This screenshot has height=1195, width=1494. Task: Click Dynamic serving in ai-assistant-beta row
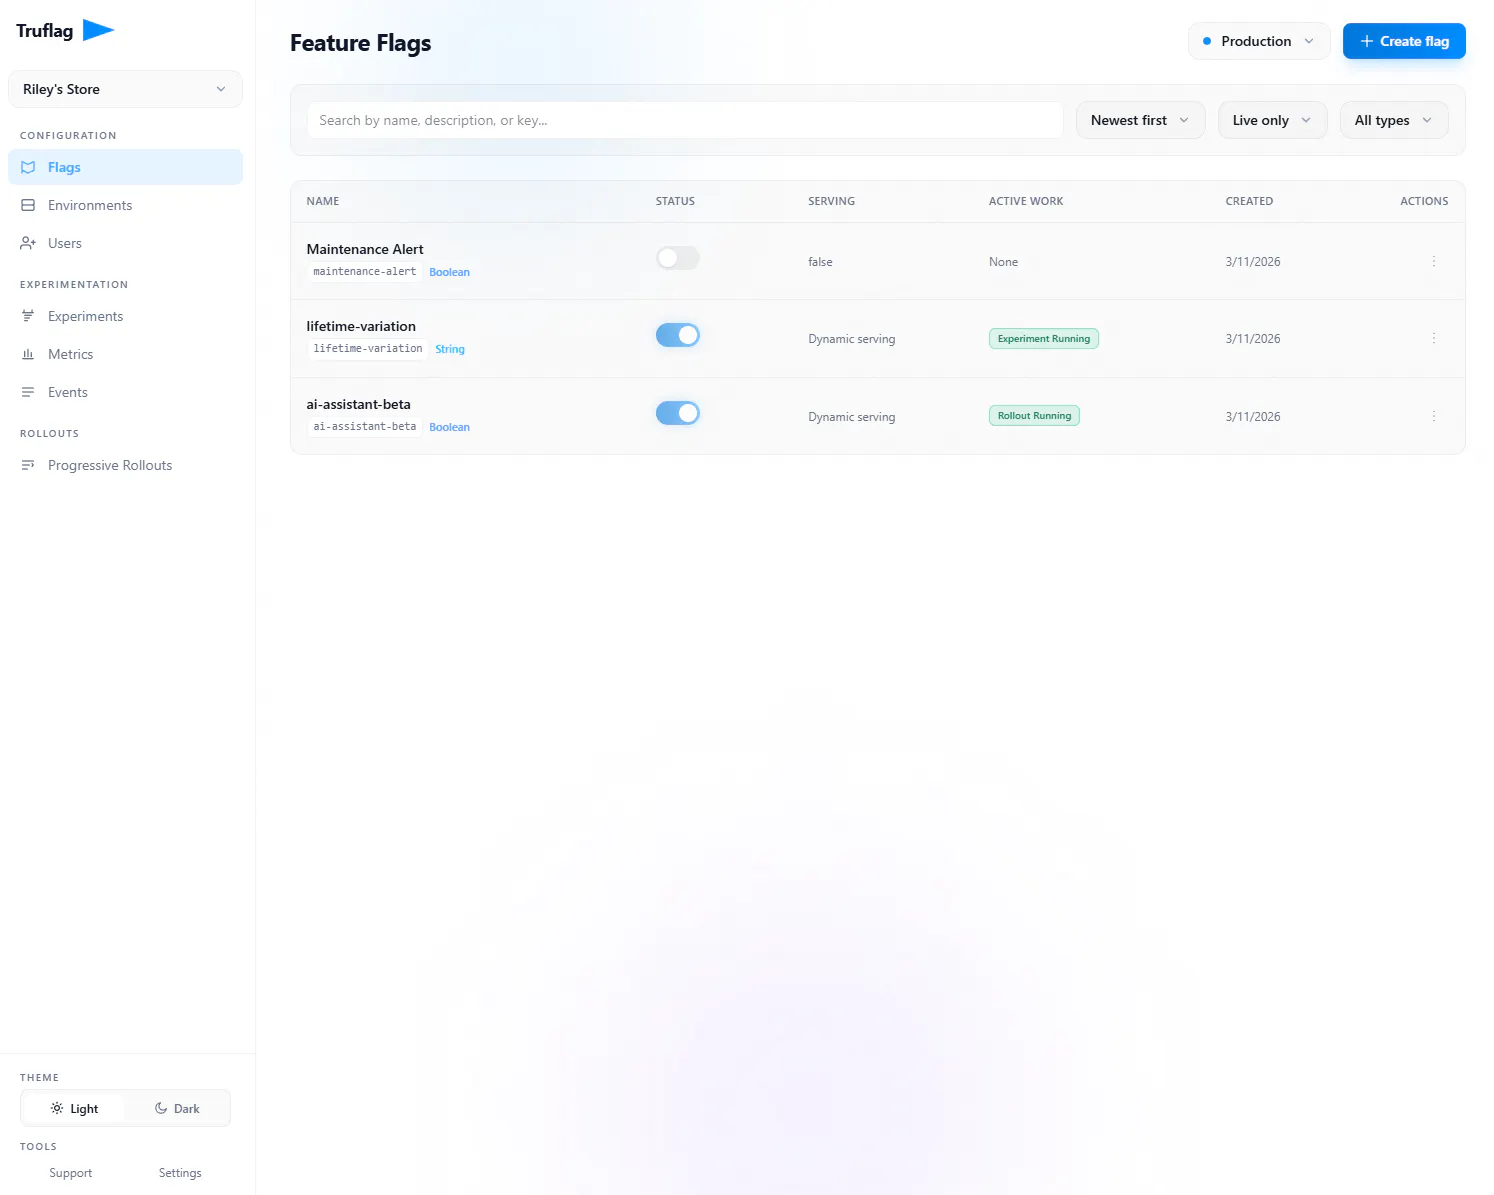852,417
